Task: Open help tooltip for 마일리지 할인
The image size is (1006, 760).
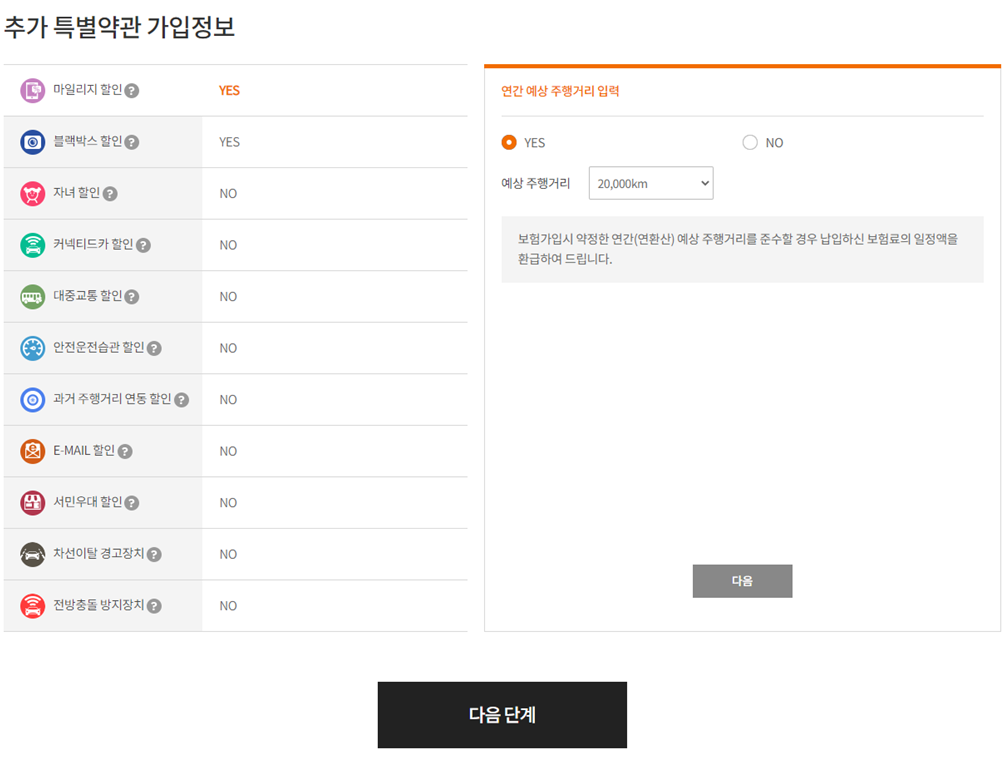Action: pos(132,91)
